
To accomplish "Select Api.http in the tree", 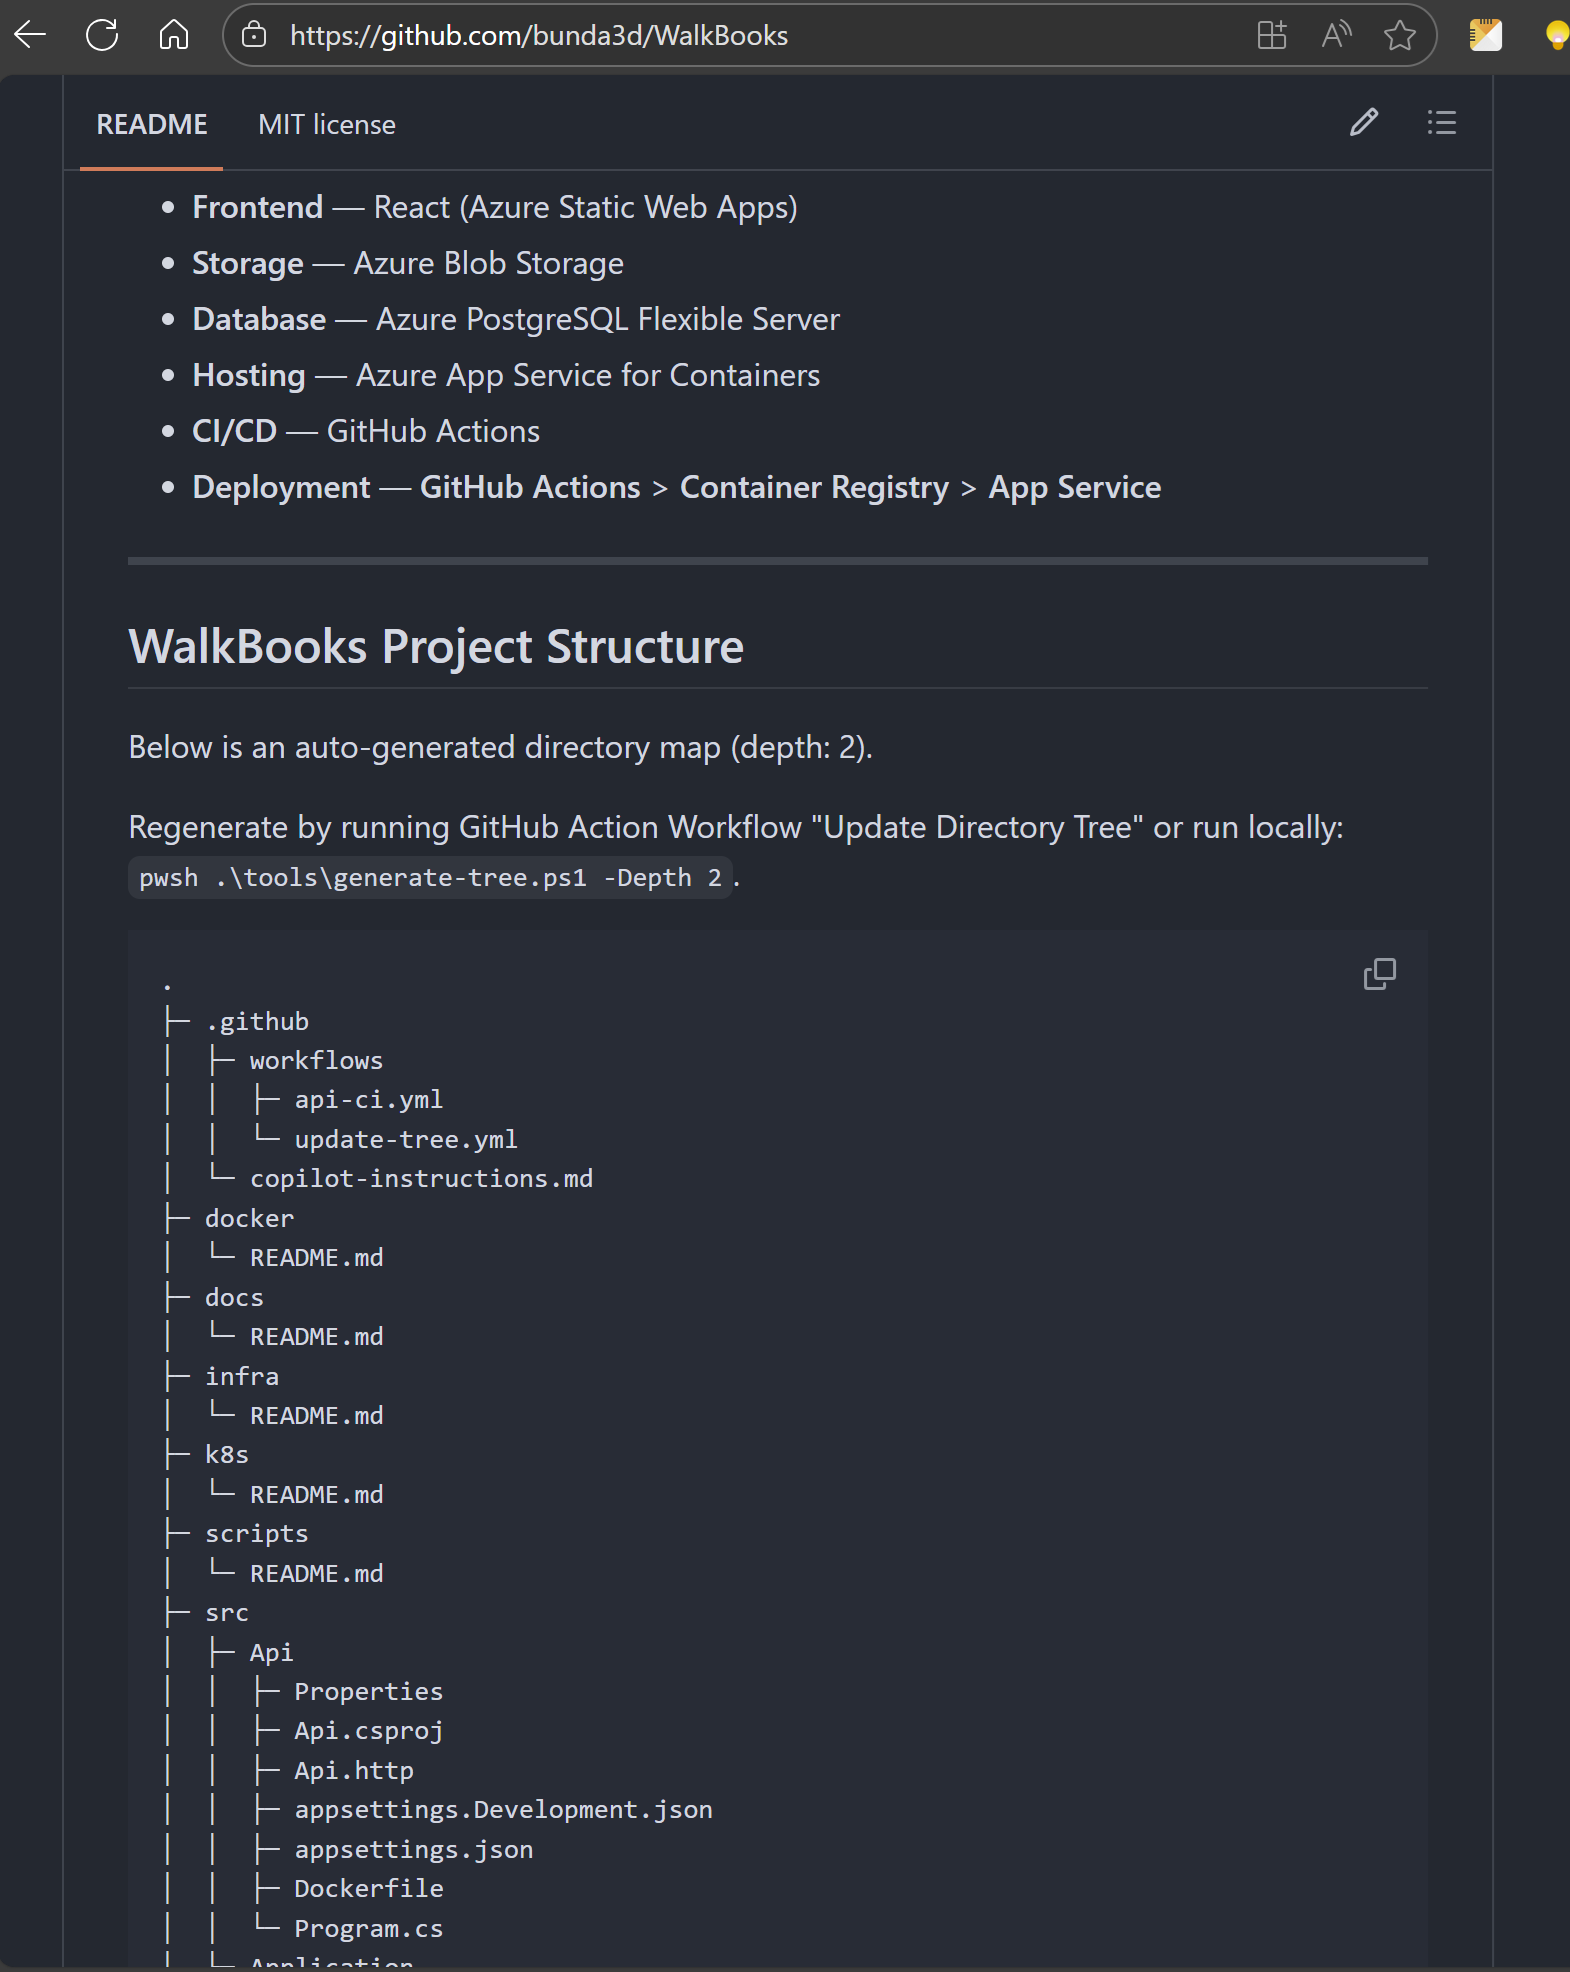I will [x=354, y=1770].
